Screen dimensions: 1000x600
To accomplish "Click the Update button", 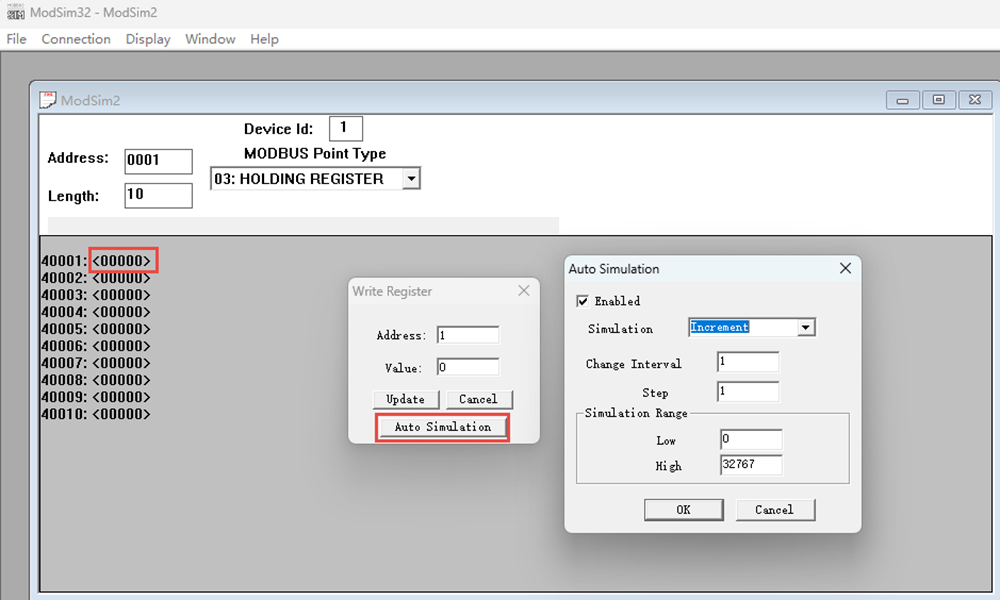I will [406, 399].
